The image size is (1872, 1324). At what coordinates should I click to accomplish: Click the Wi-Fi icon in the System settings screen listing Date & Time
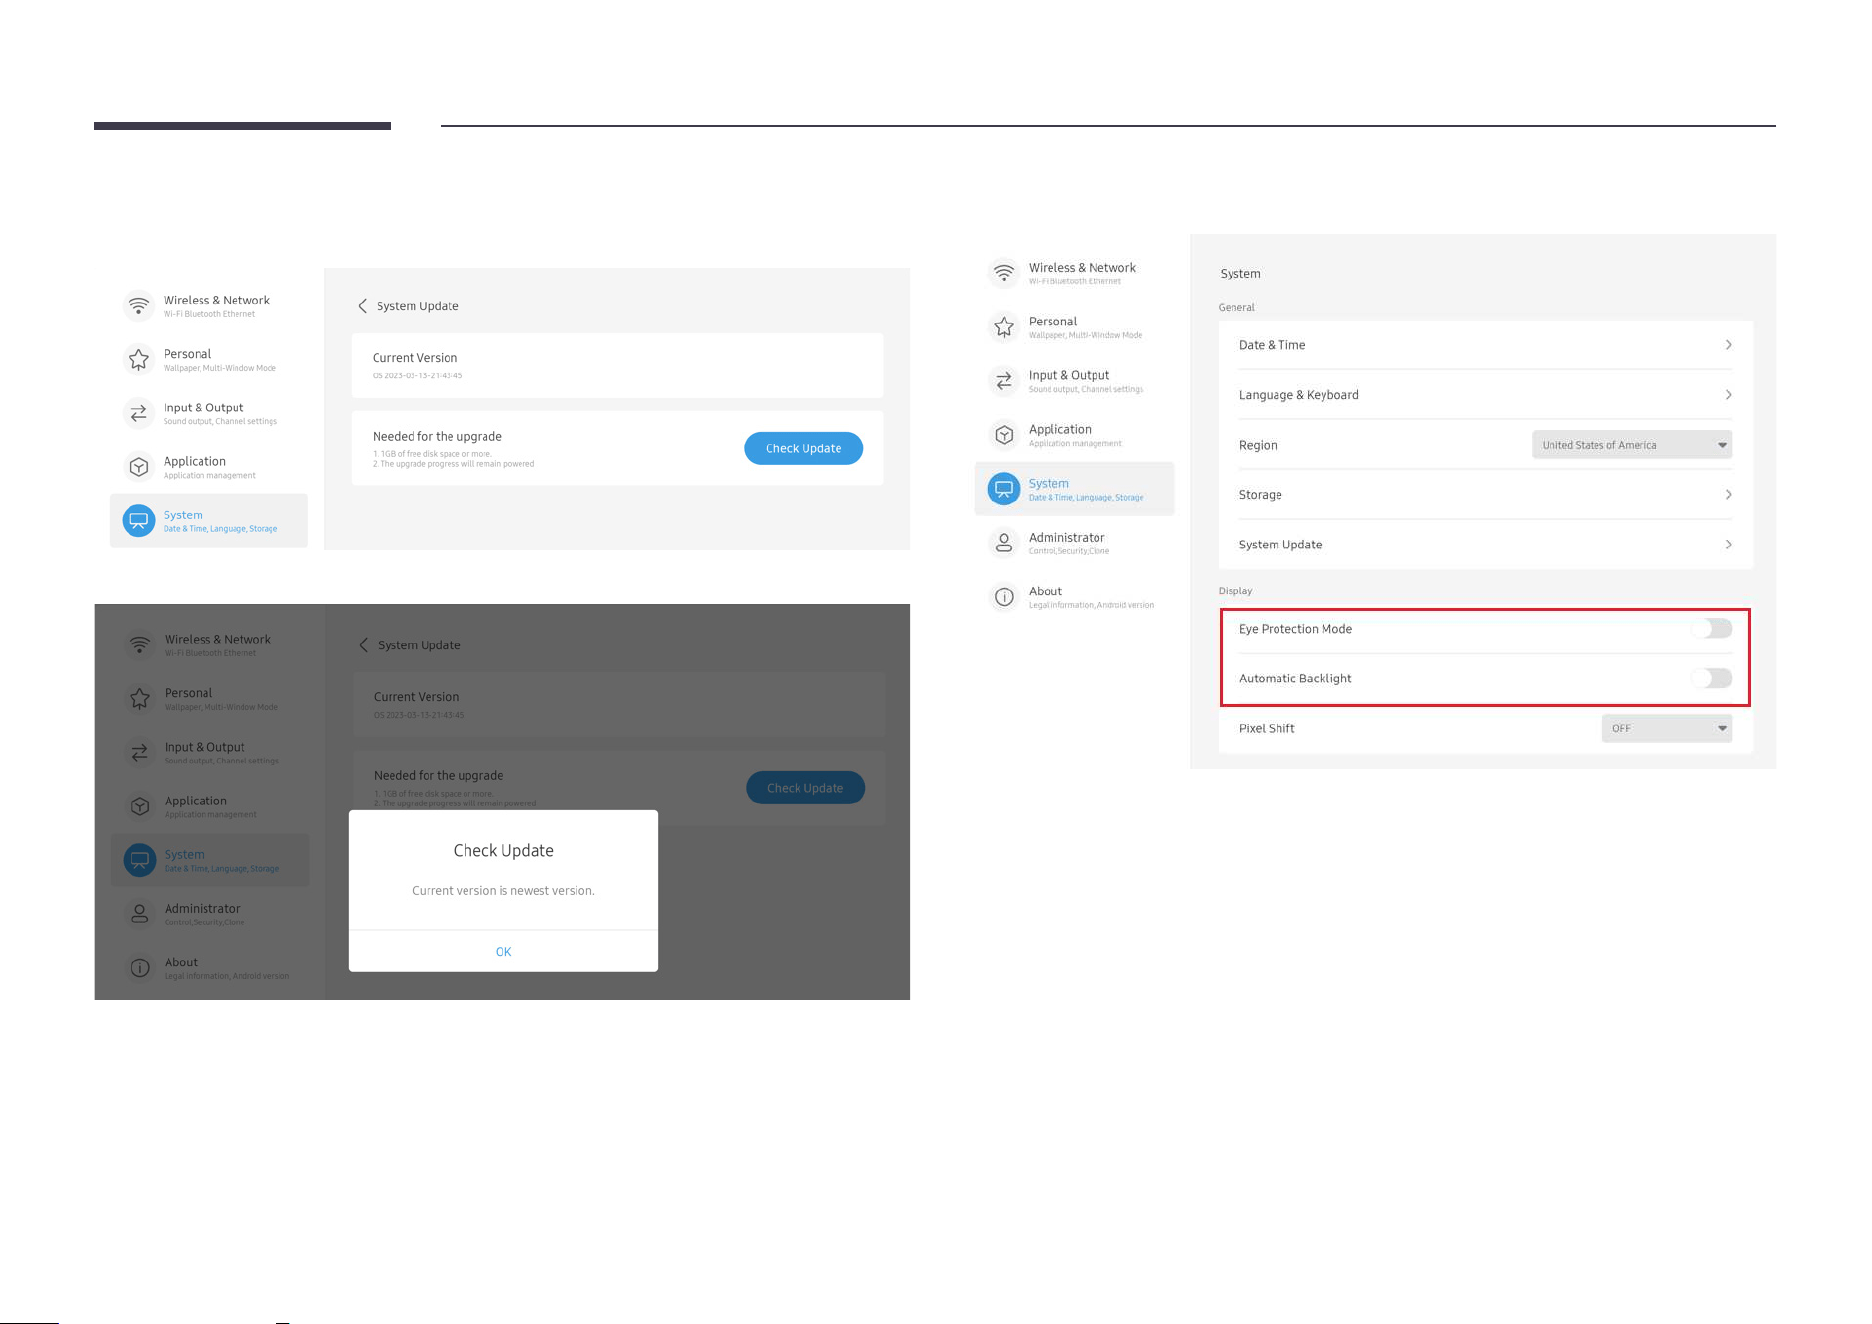(1004, 273)
